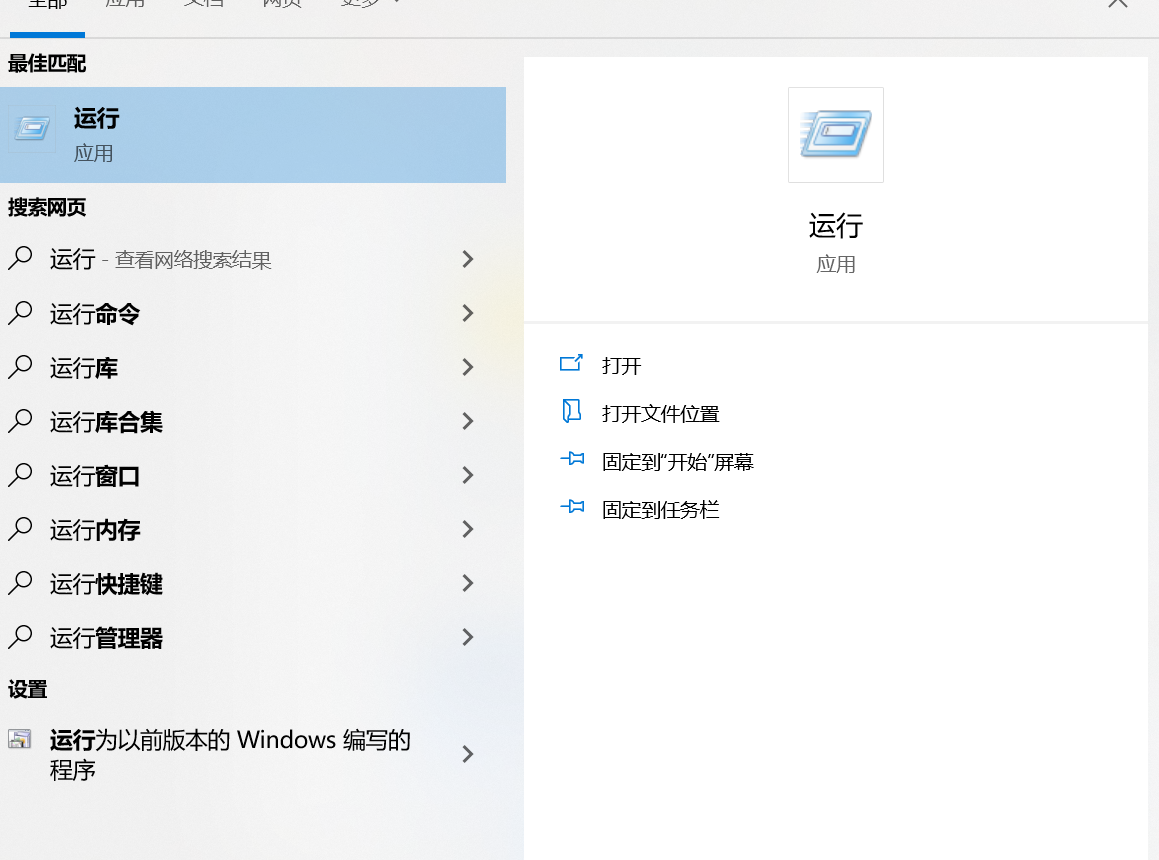Select the 运行管理器 web suggestion

pos(253,637)
